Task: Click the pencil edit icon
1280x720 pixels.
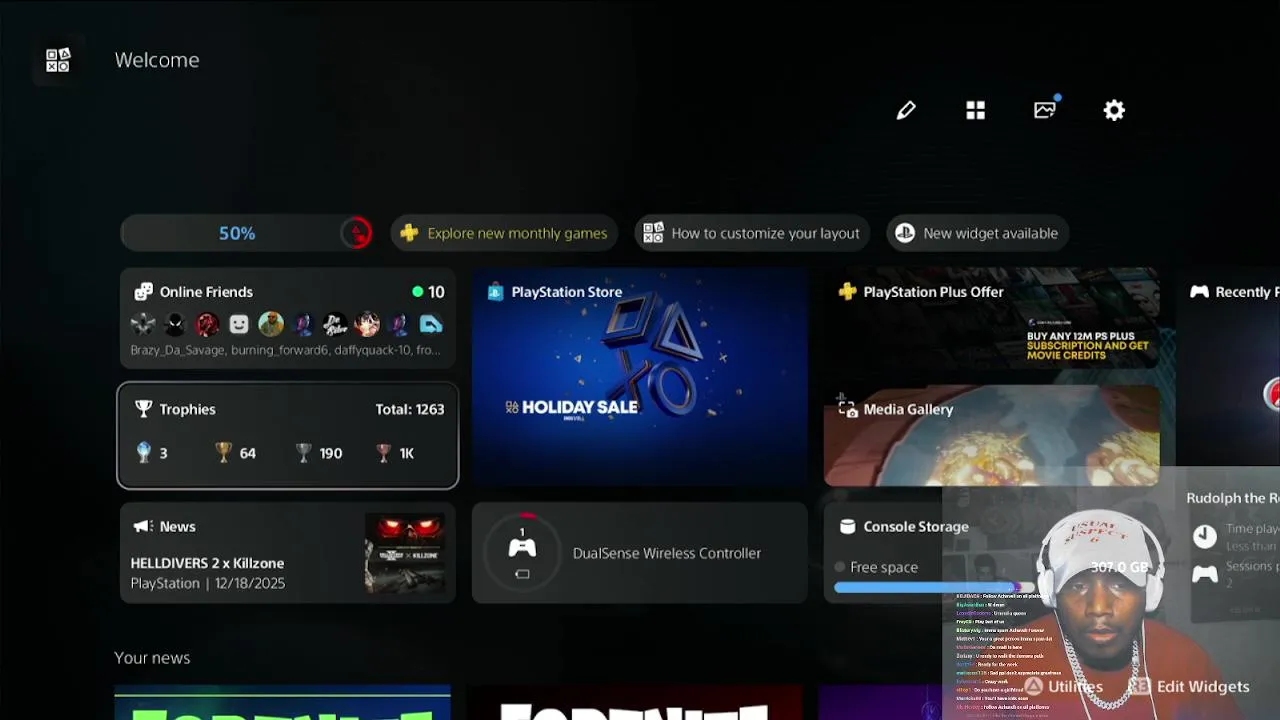Action: coord(906,110)
